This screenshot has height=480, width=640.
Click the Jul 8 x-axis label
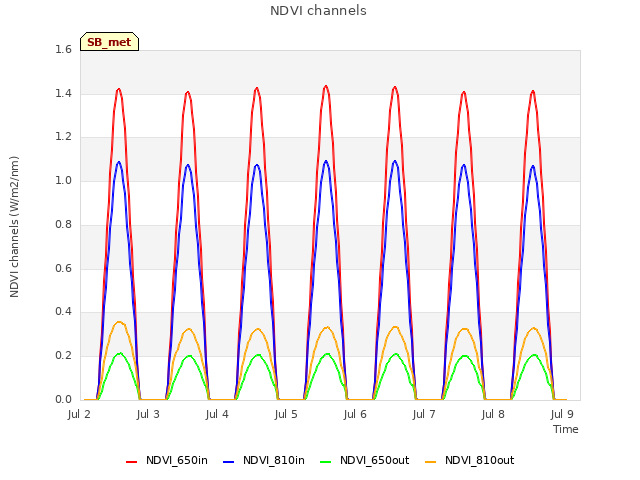tap(493, 414)
